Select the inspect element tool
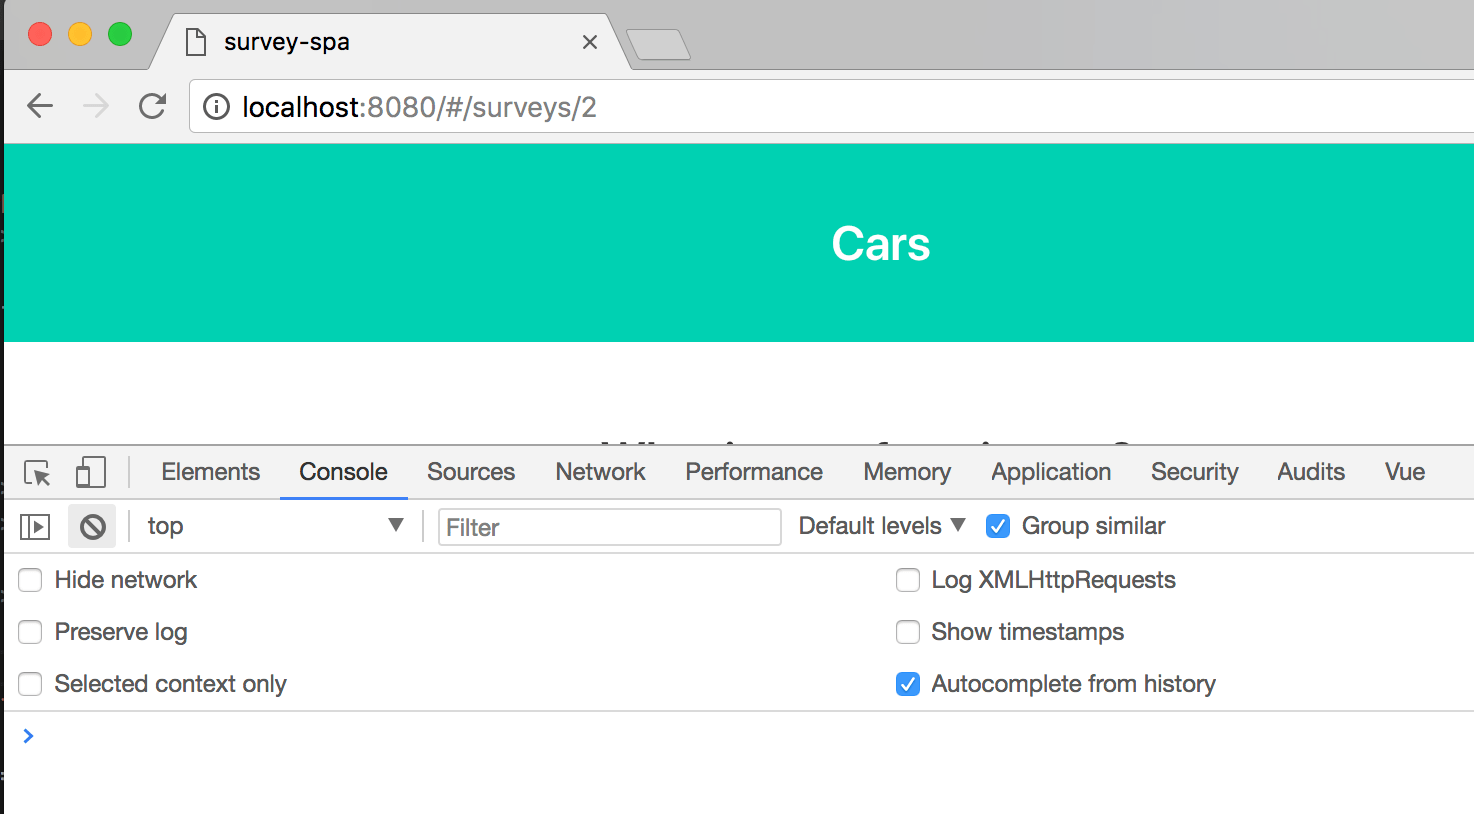This screenshot has height=814, width=1474. tap(36, 471)
